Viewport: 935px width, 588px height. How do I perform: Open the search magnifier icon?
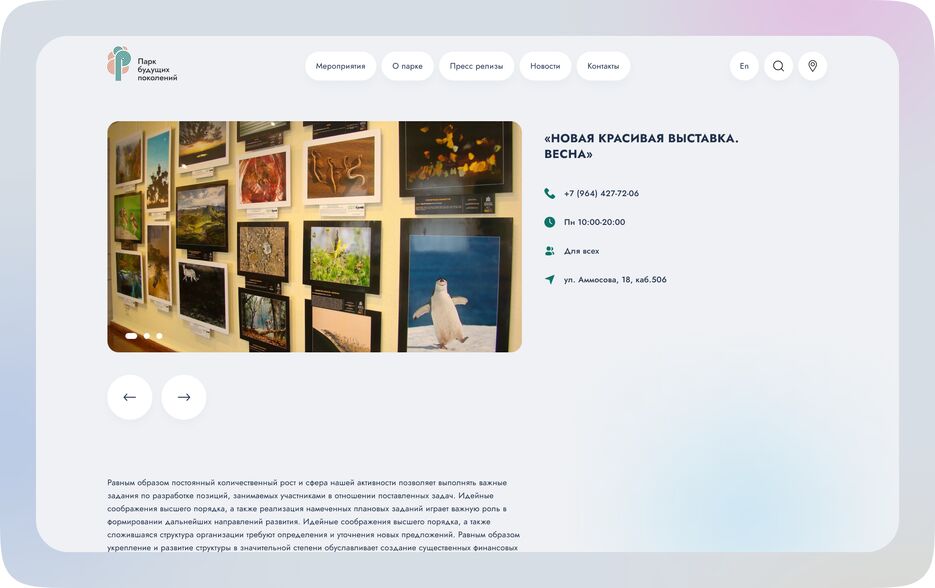778,66
